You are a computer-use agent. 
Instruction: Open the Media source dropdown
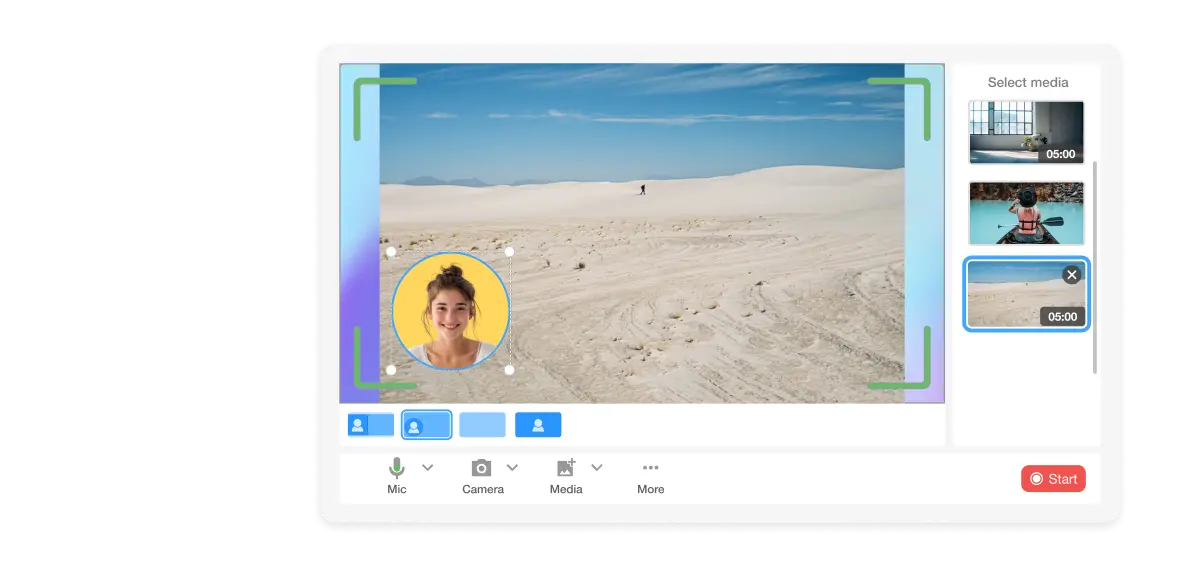tap(597, 466)
